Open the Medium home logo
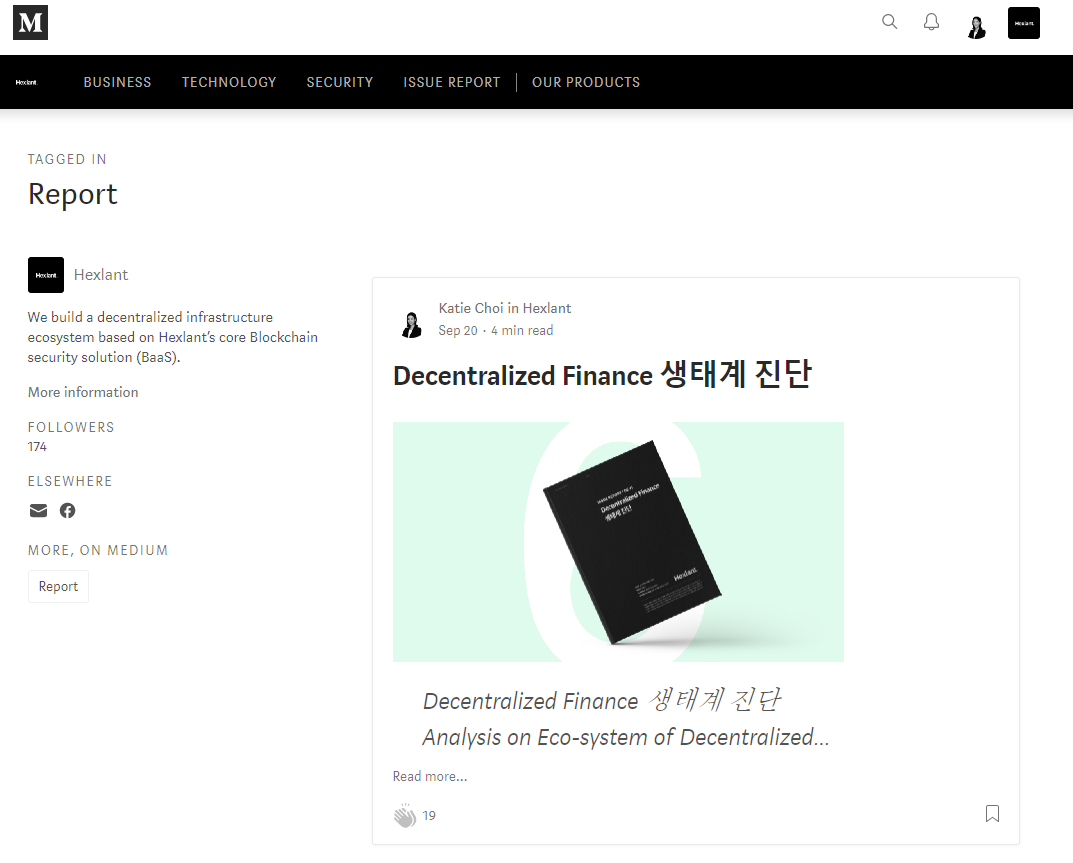 30,23
